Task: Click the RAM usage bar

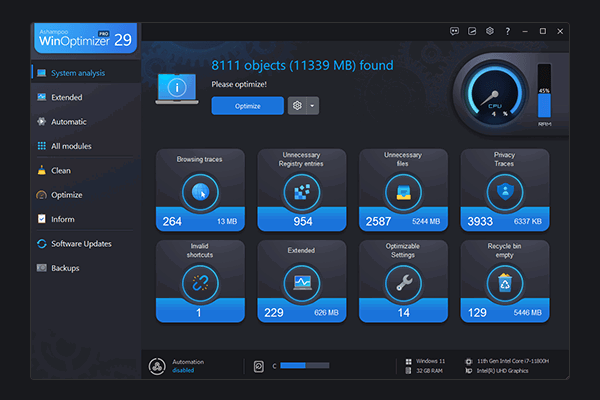Action: coord(544,91)
